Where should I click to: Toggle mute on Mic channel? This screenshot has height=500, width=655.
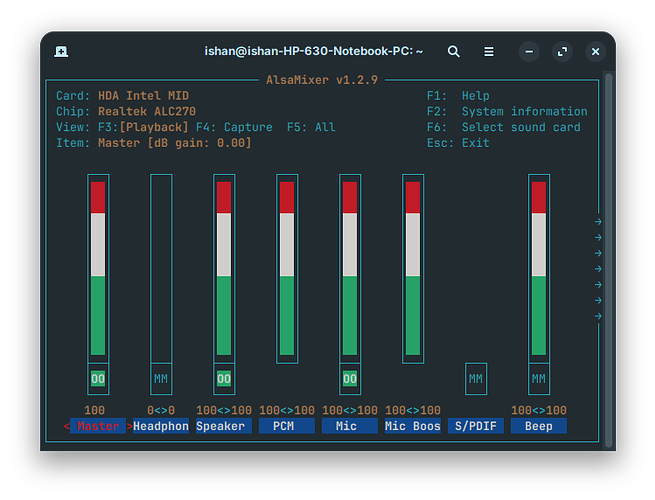(350, 379)
